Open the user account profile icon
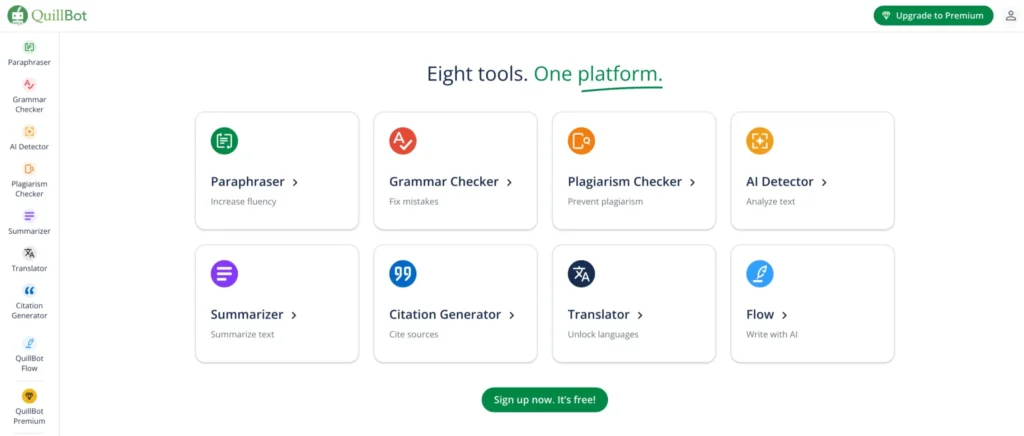1024x436 pixels. (x=1010, y=16)
